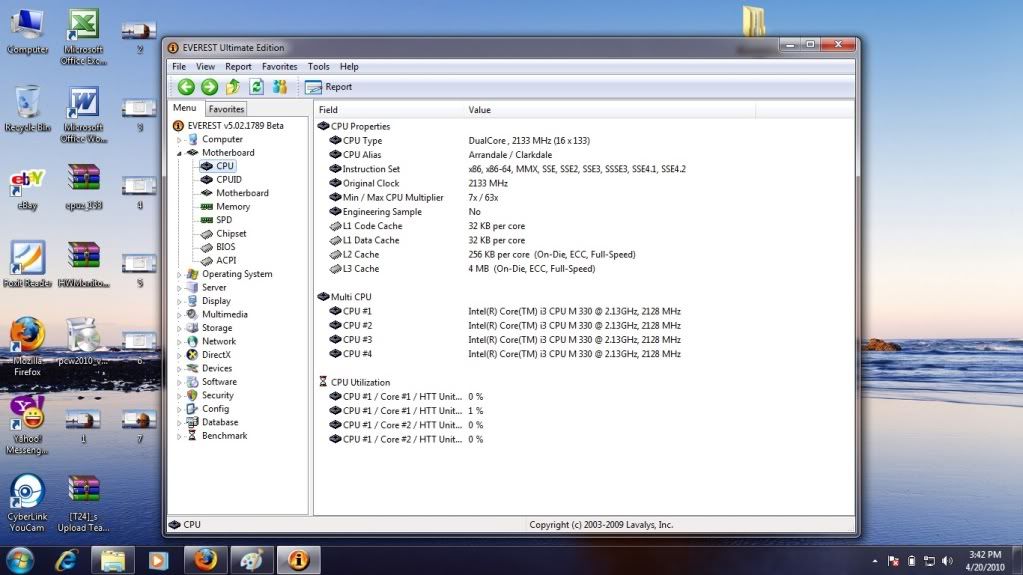
Task: Select the Devices tree item
Action: [x=217, y=368]
